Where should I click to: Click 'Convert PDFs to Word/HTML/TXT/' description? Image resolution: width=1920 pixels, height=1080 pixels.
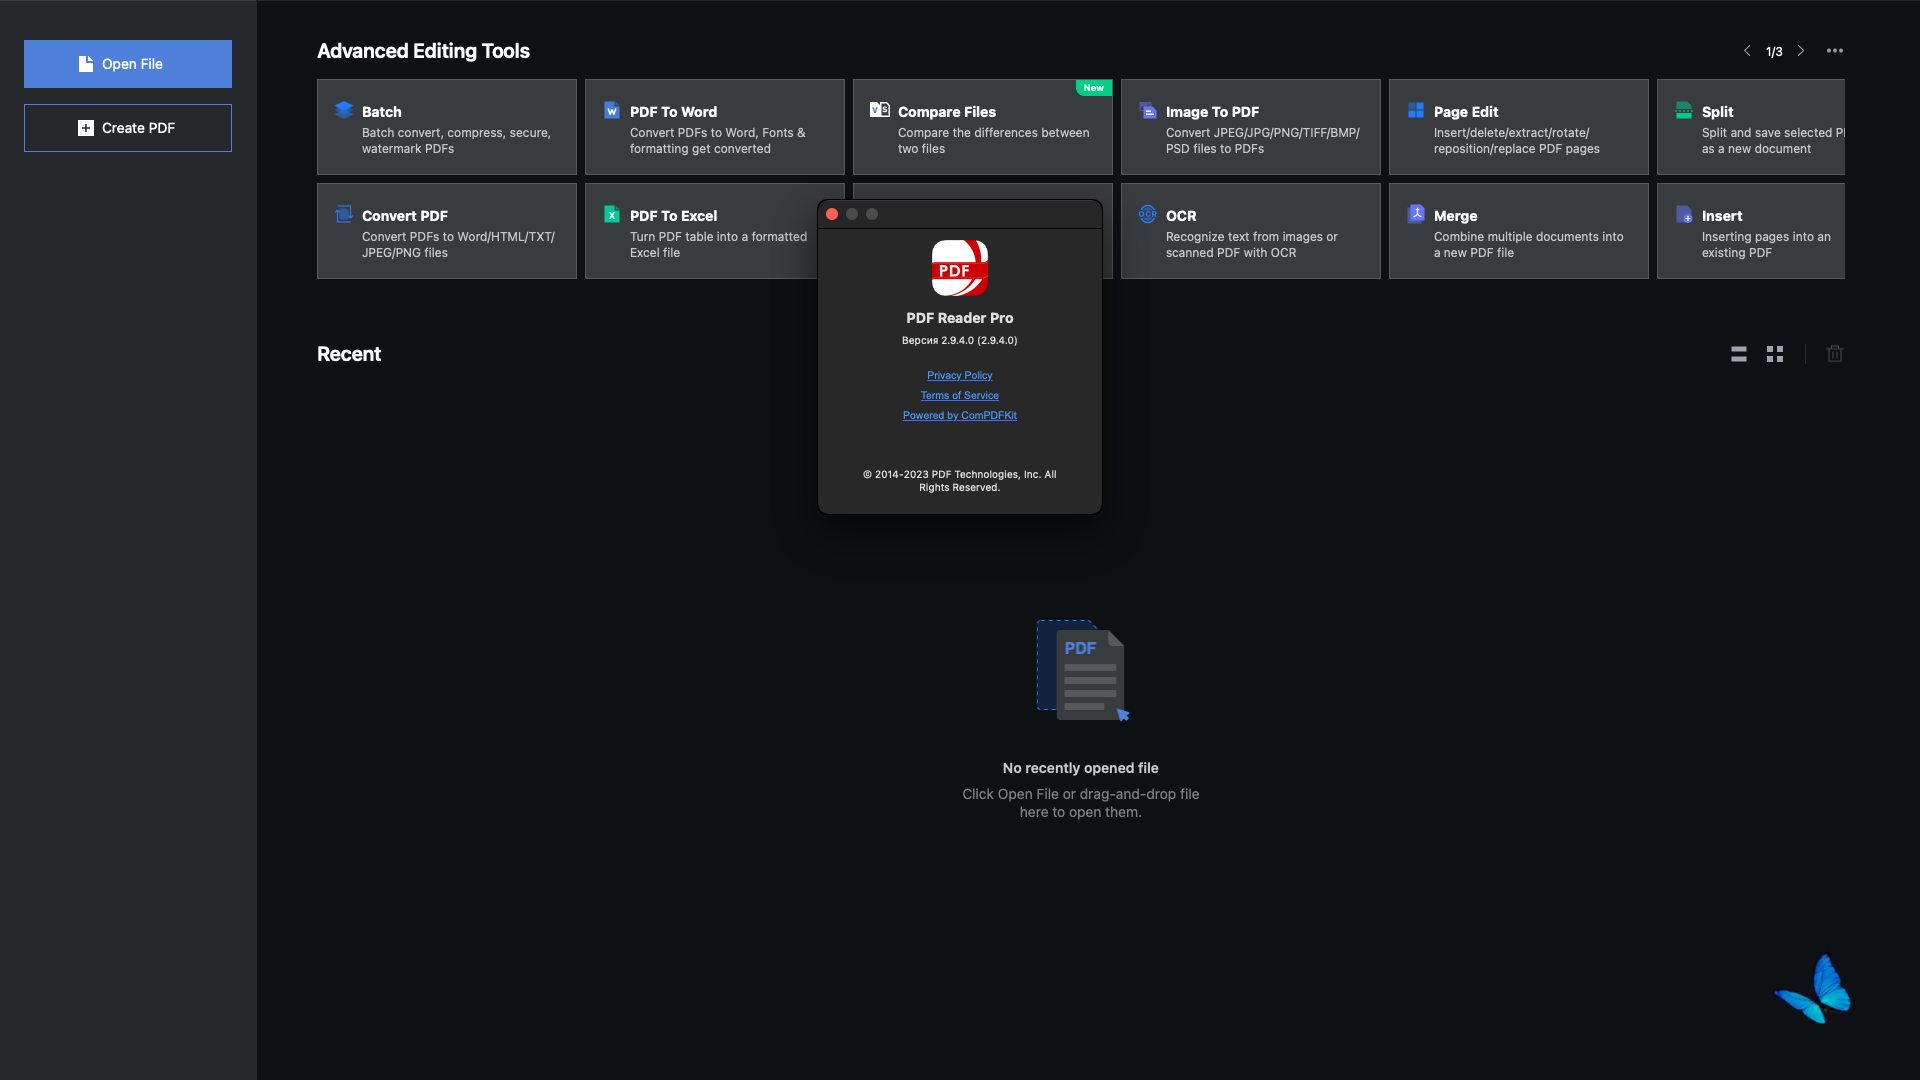[458, 245]
